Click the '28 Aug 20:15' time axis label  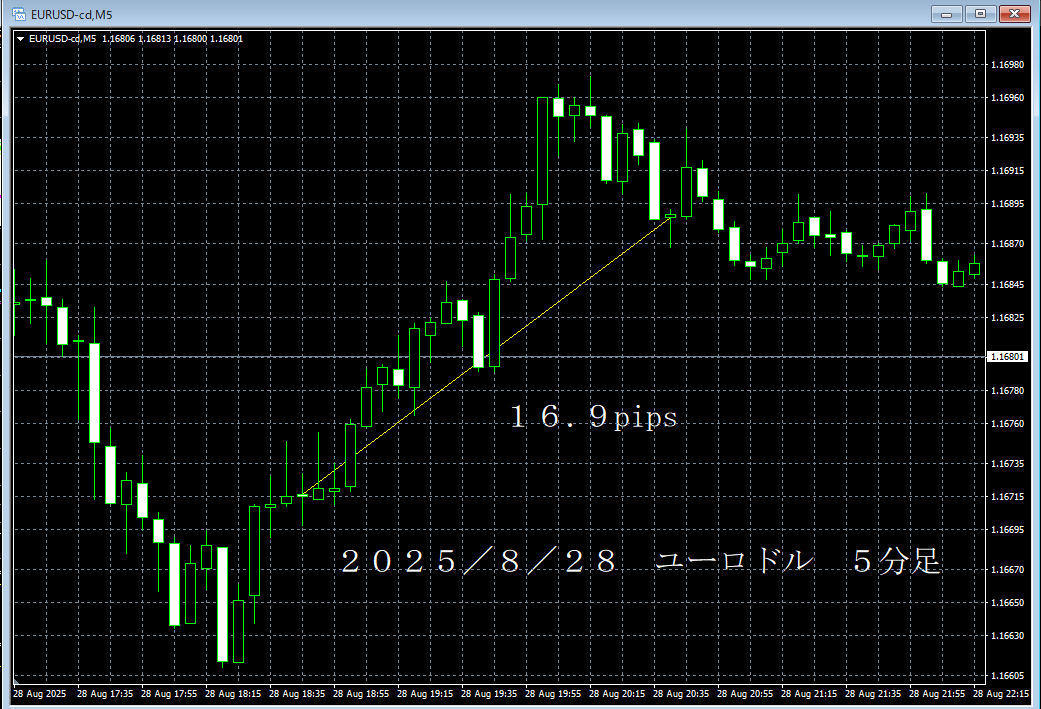[617, 694]
